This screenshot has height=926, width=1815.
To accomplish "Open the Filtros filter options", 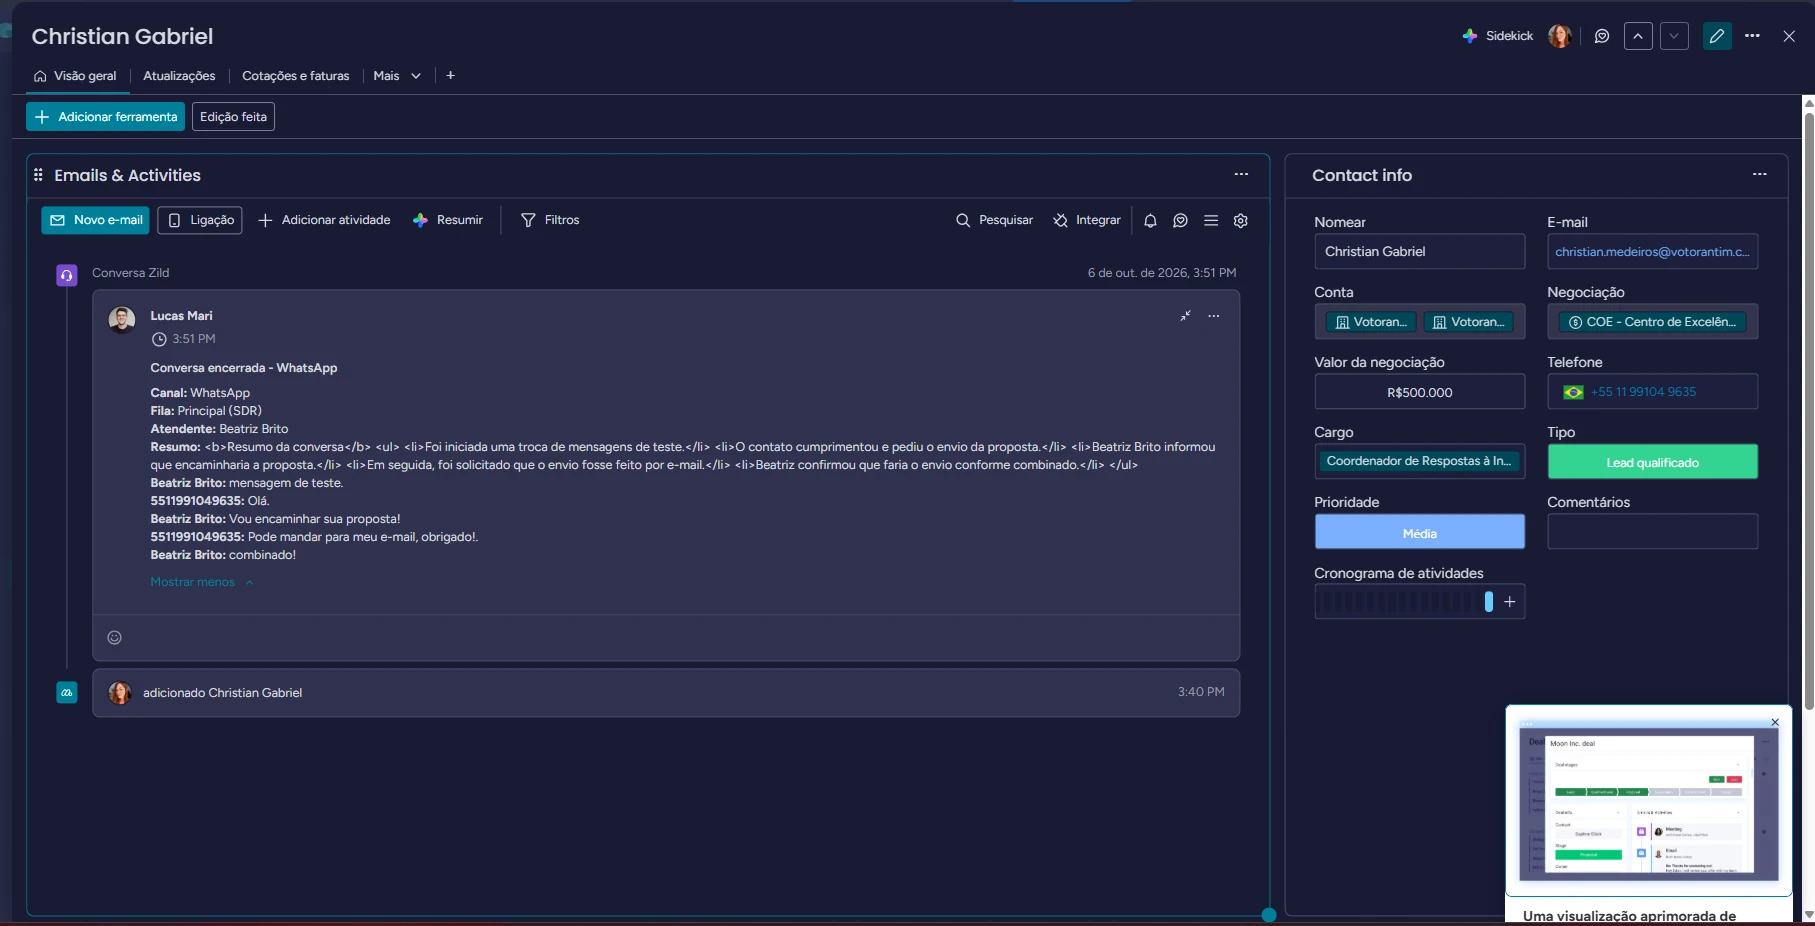I will point(550,220).
